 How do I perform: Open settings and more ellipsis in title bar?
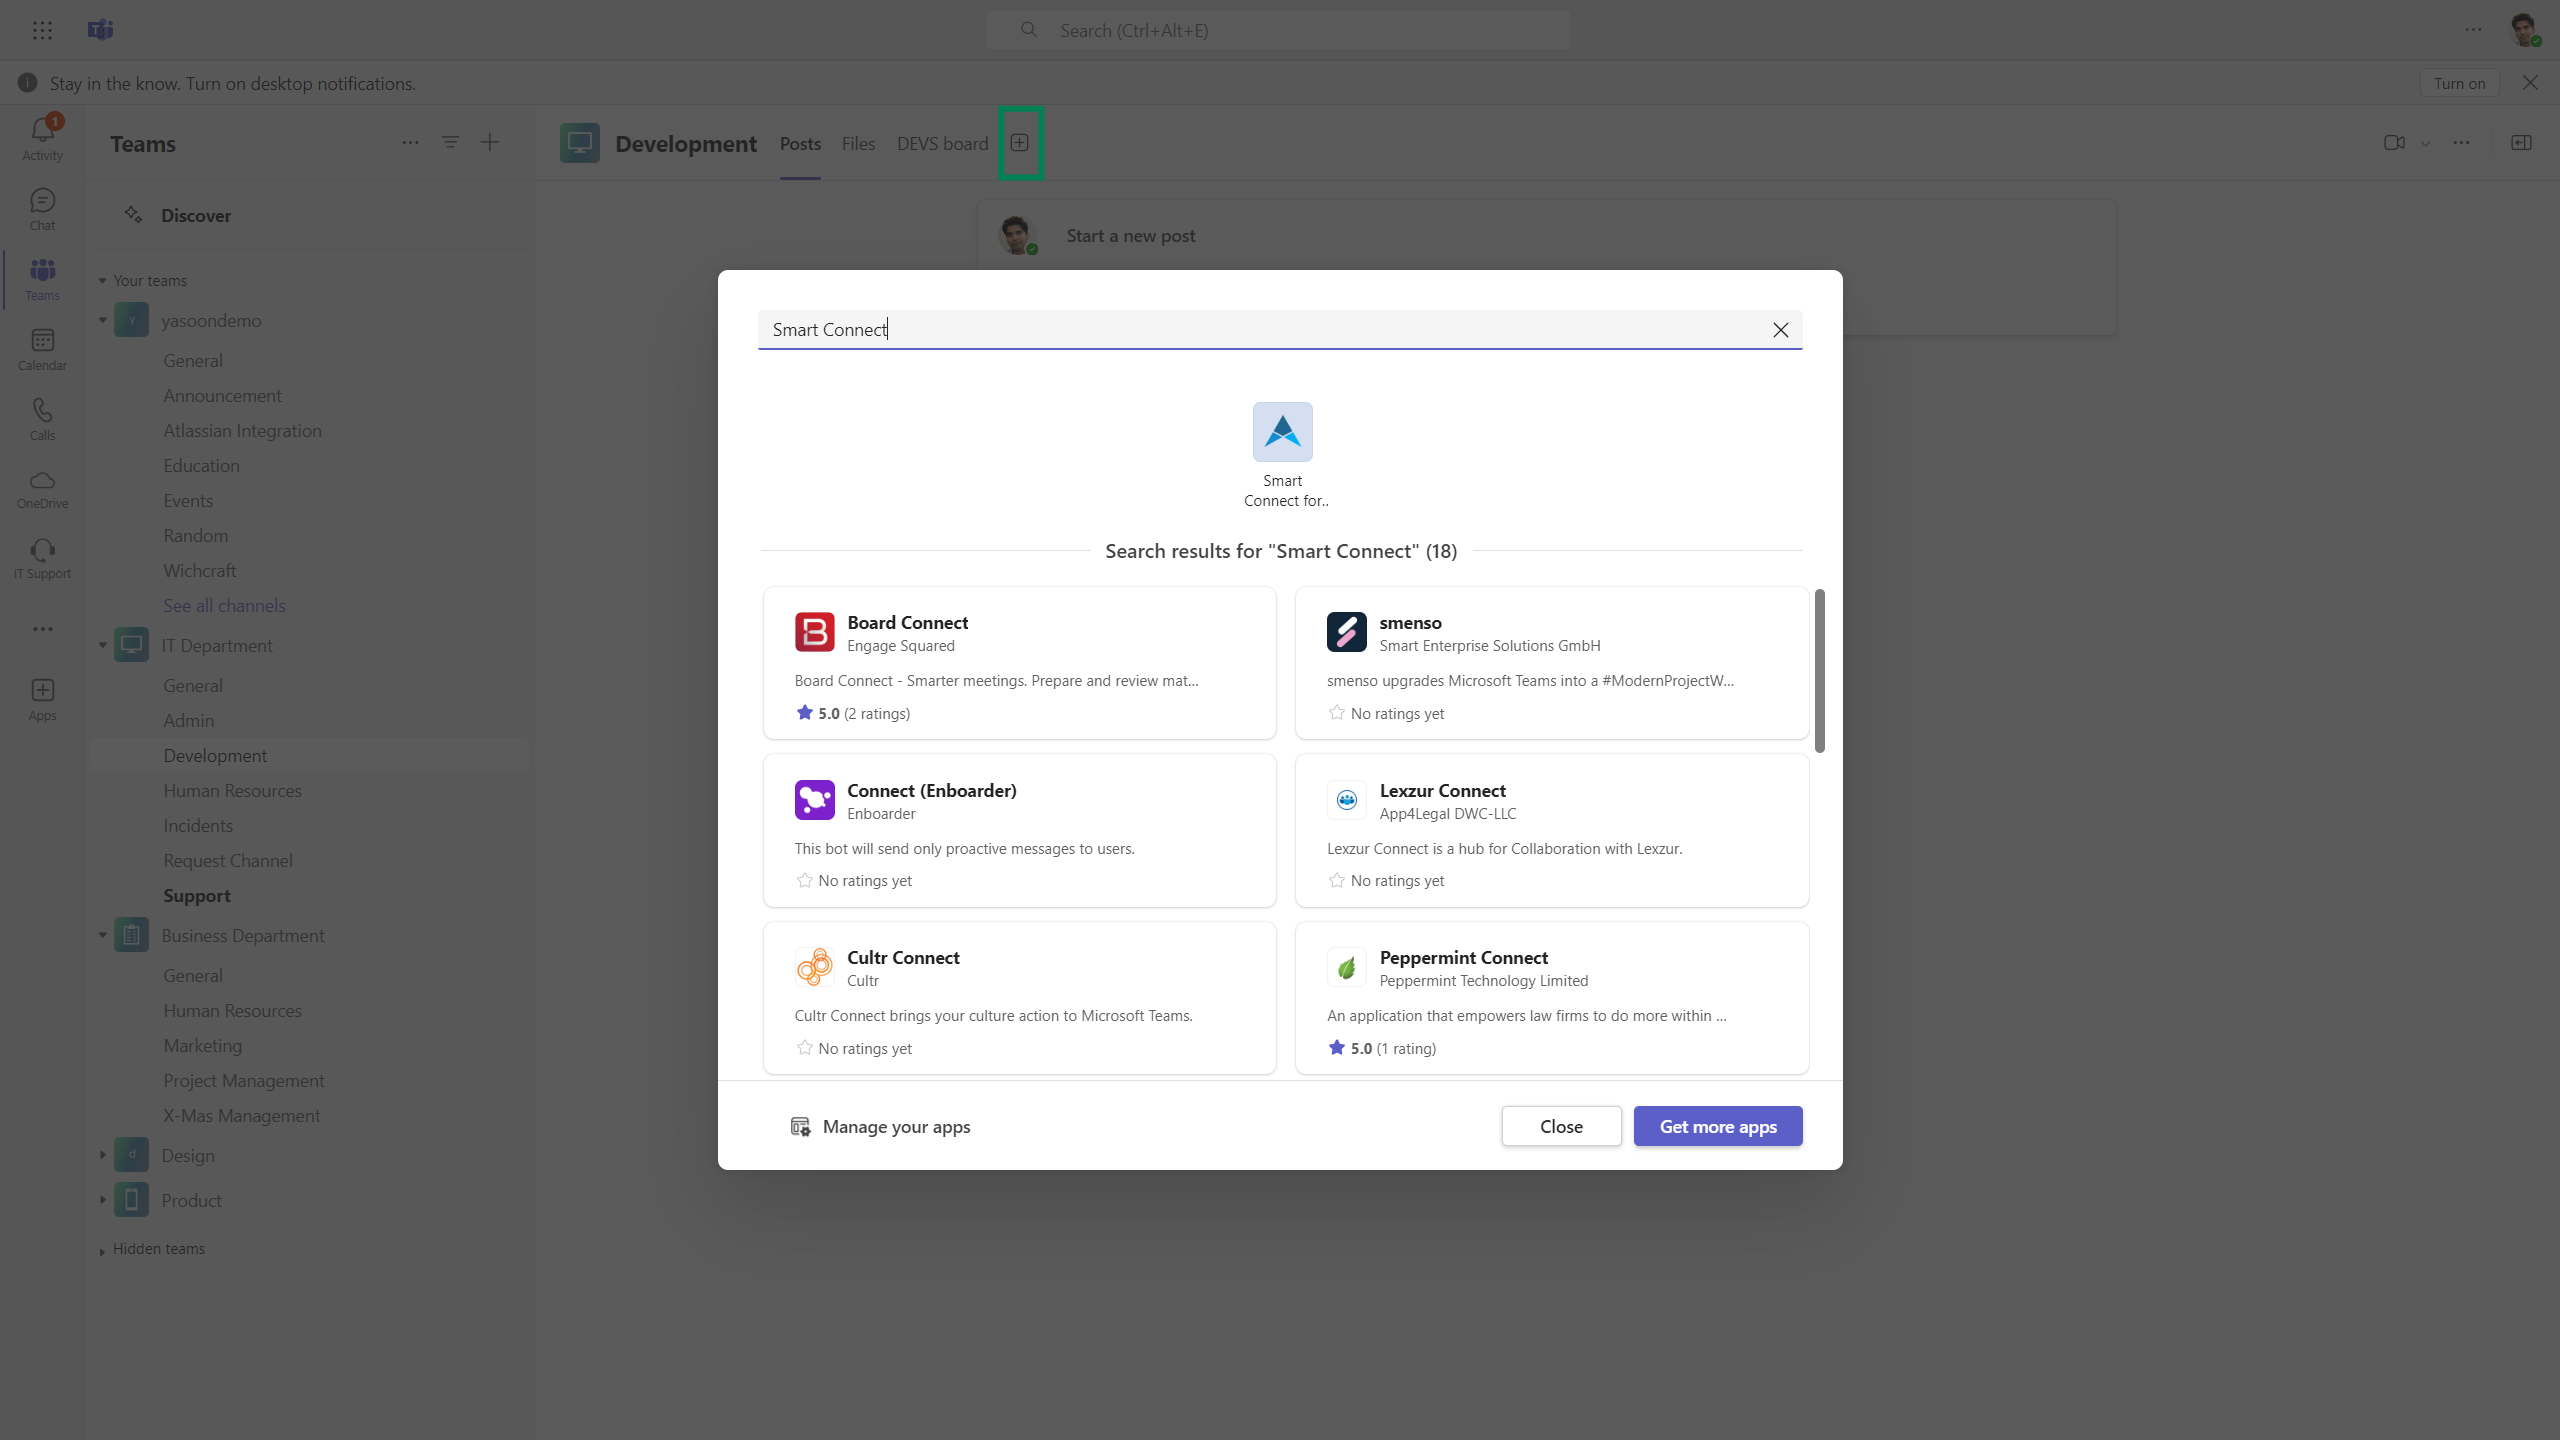2474,30
